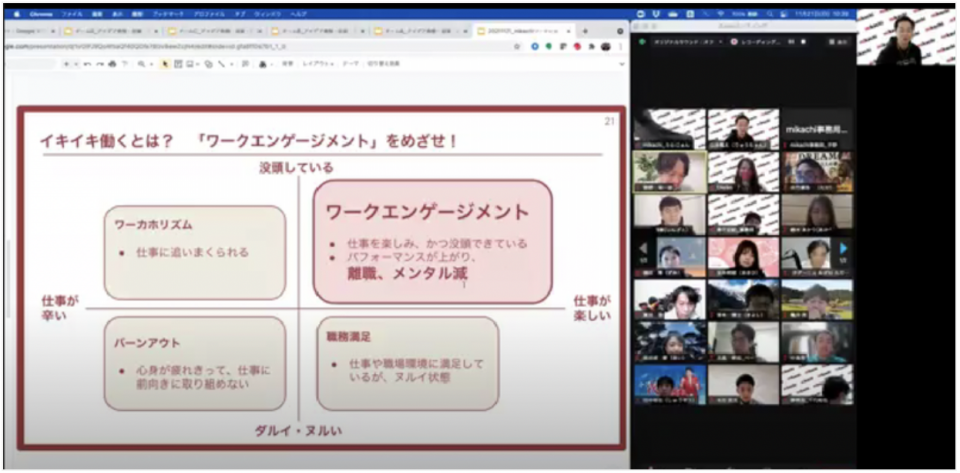Open the 編集 menu
This screenshot has width=960, height=473.
tap(97, 14)
